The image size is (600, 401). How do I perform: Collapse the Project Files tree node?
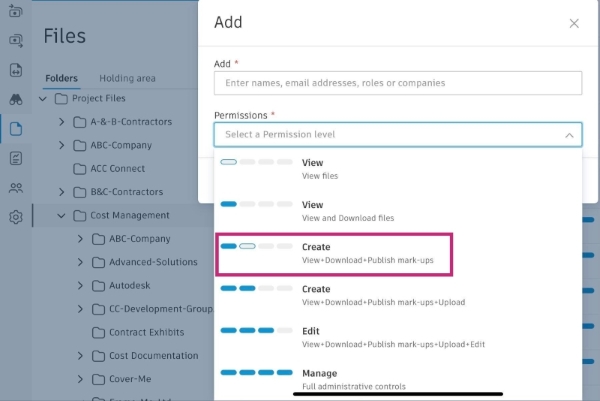click(43, 99)
